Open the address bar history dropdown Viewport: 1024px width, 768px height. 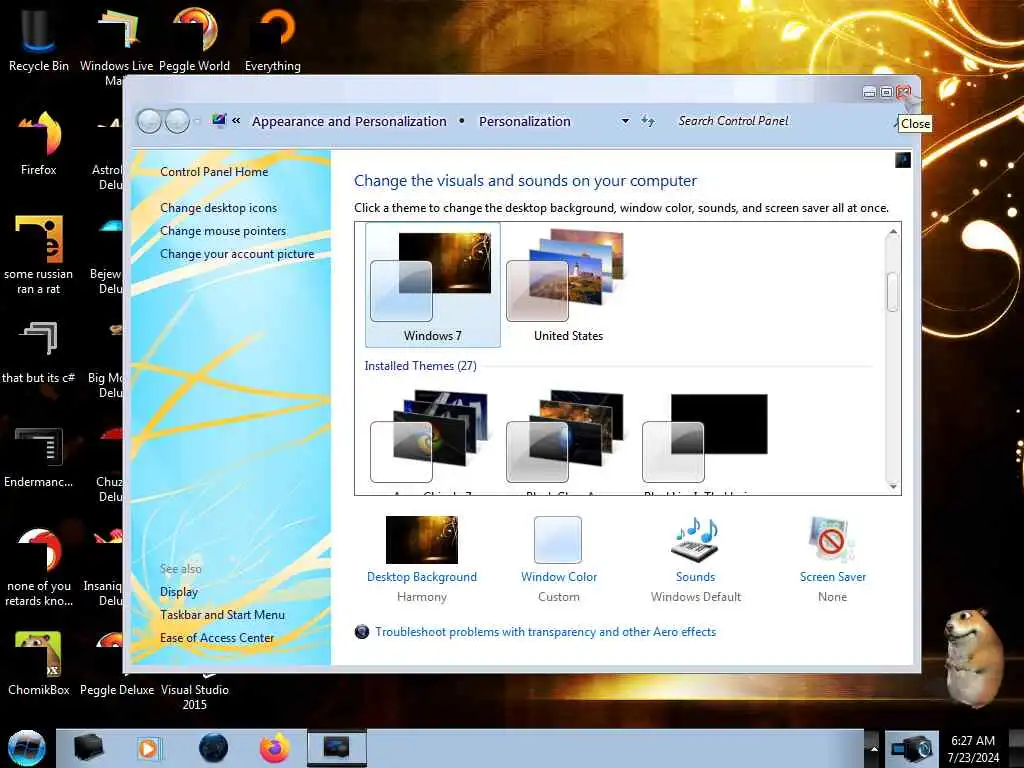(x=625, y=121)
